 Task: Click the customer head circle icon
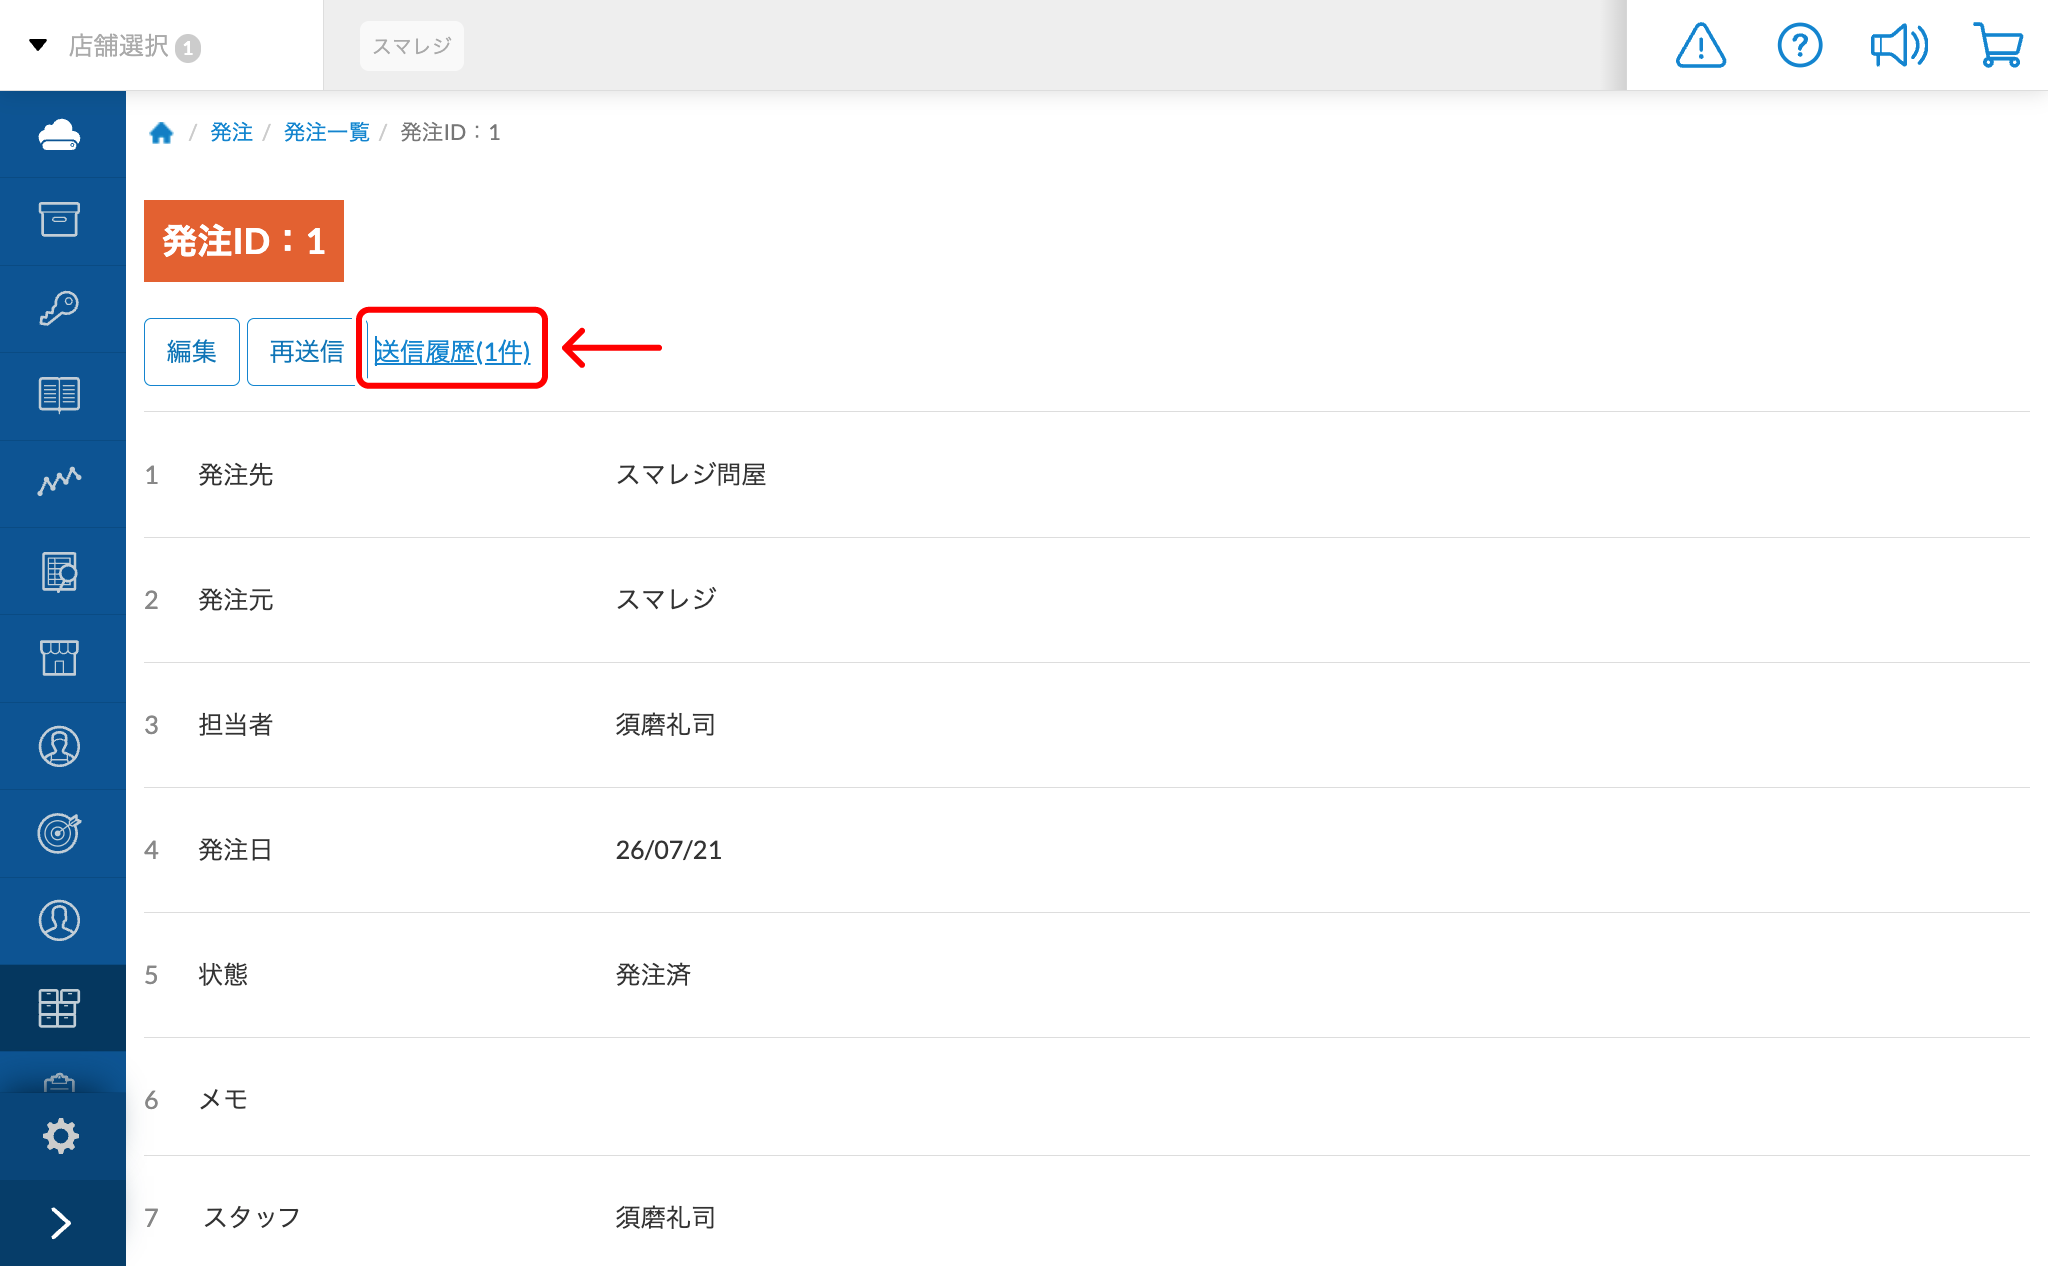(x=60, y=920)
